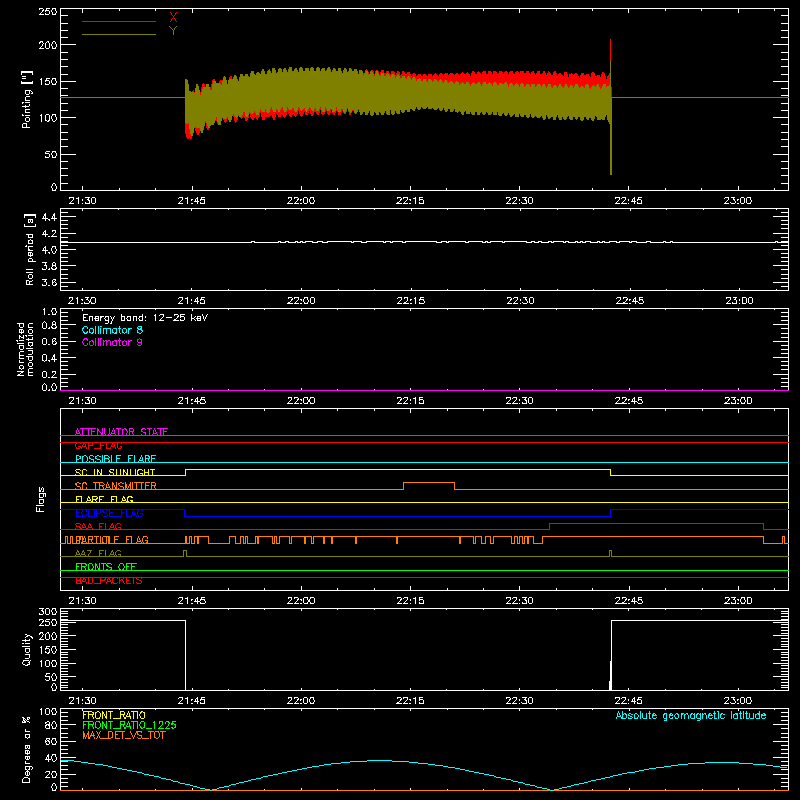Click the 4.4 tick on Roll period axis

click(x=49, y=217)
